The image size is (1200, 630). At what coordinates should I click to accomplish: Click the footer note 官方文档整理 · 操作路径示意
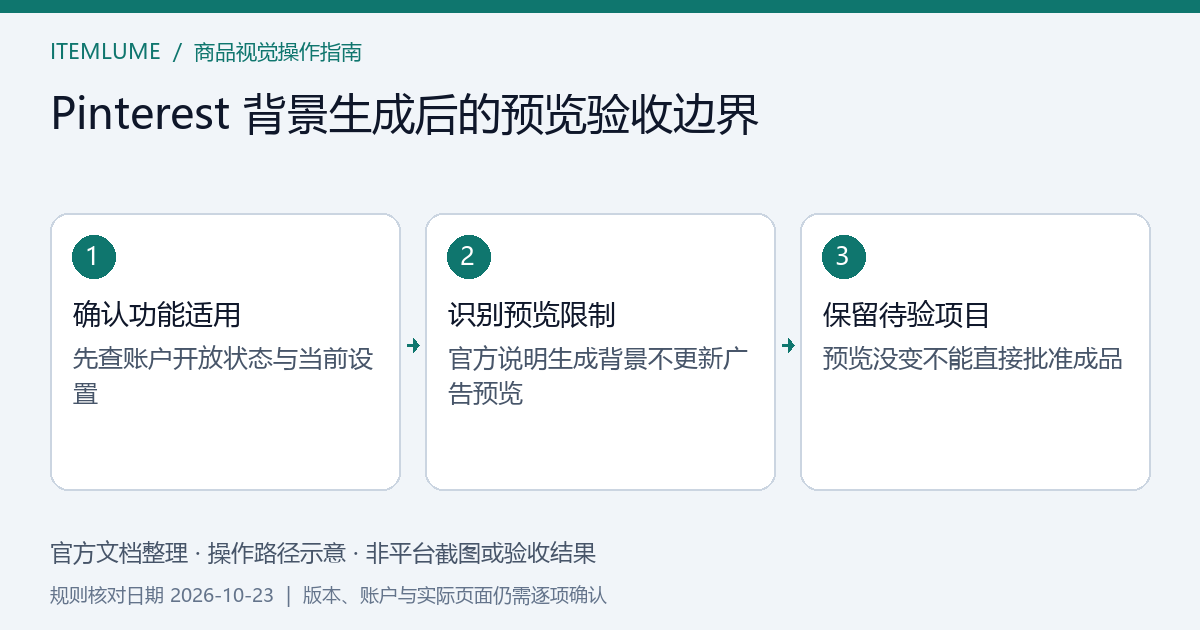coord(198,553)
